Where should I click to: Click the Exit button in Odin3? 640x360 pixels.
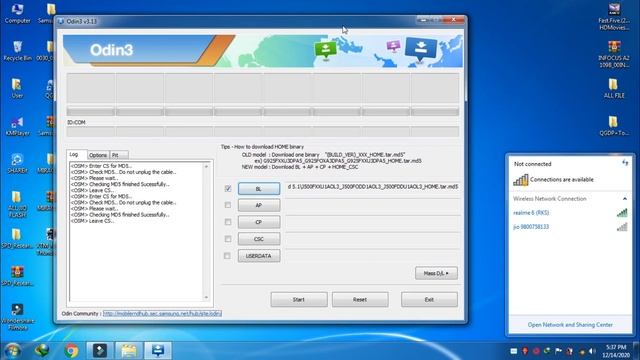point(429,300)
